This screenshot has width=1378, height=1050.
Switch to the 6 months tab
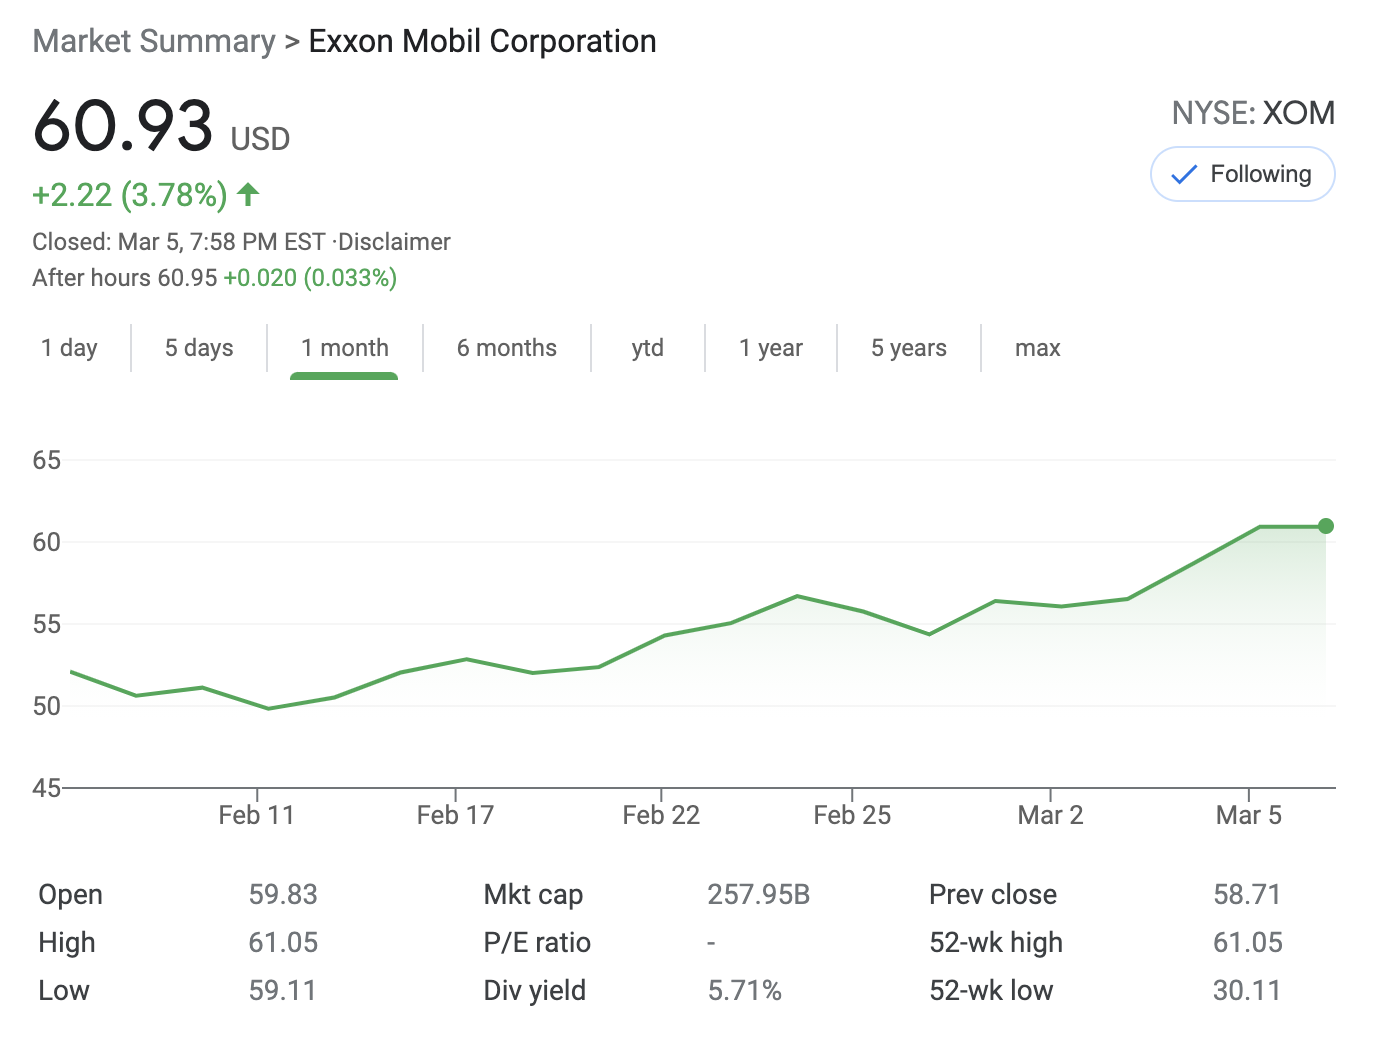(x=507, y=348)
